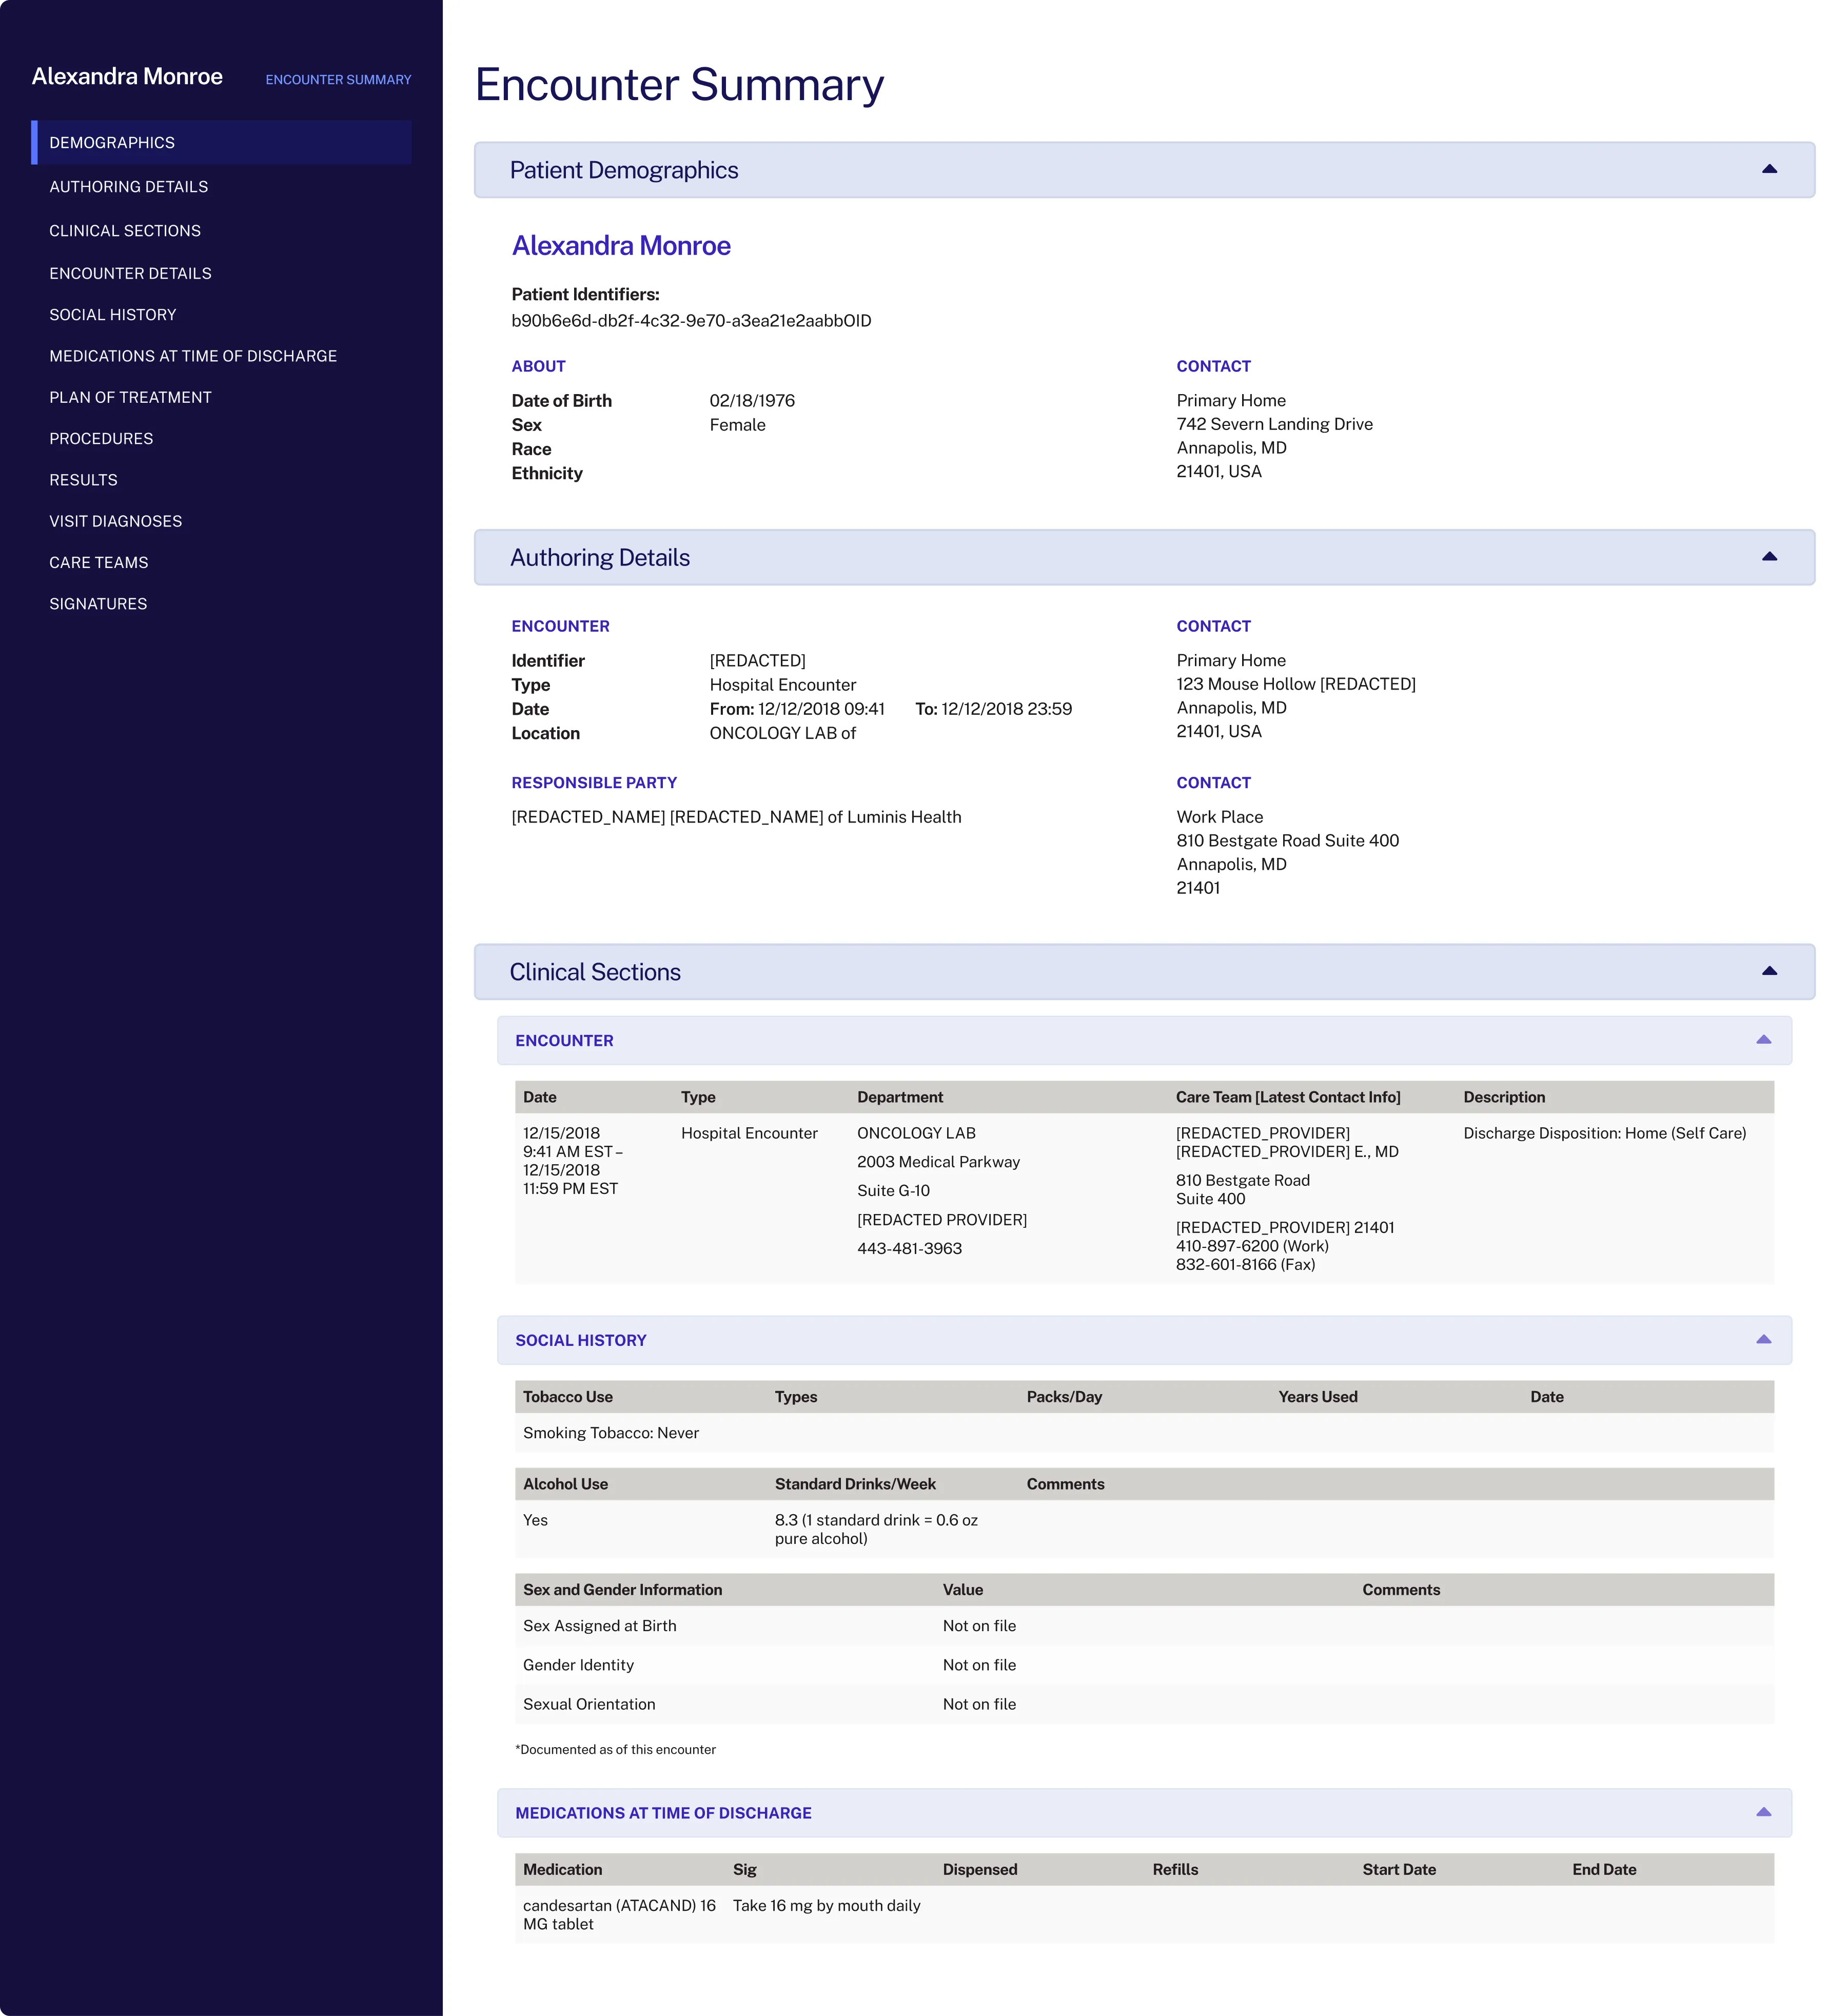
Task: Click the Alexandra Monroe patient name heading
Action: click(x=621, y=246)
